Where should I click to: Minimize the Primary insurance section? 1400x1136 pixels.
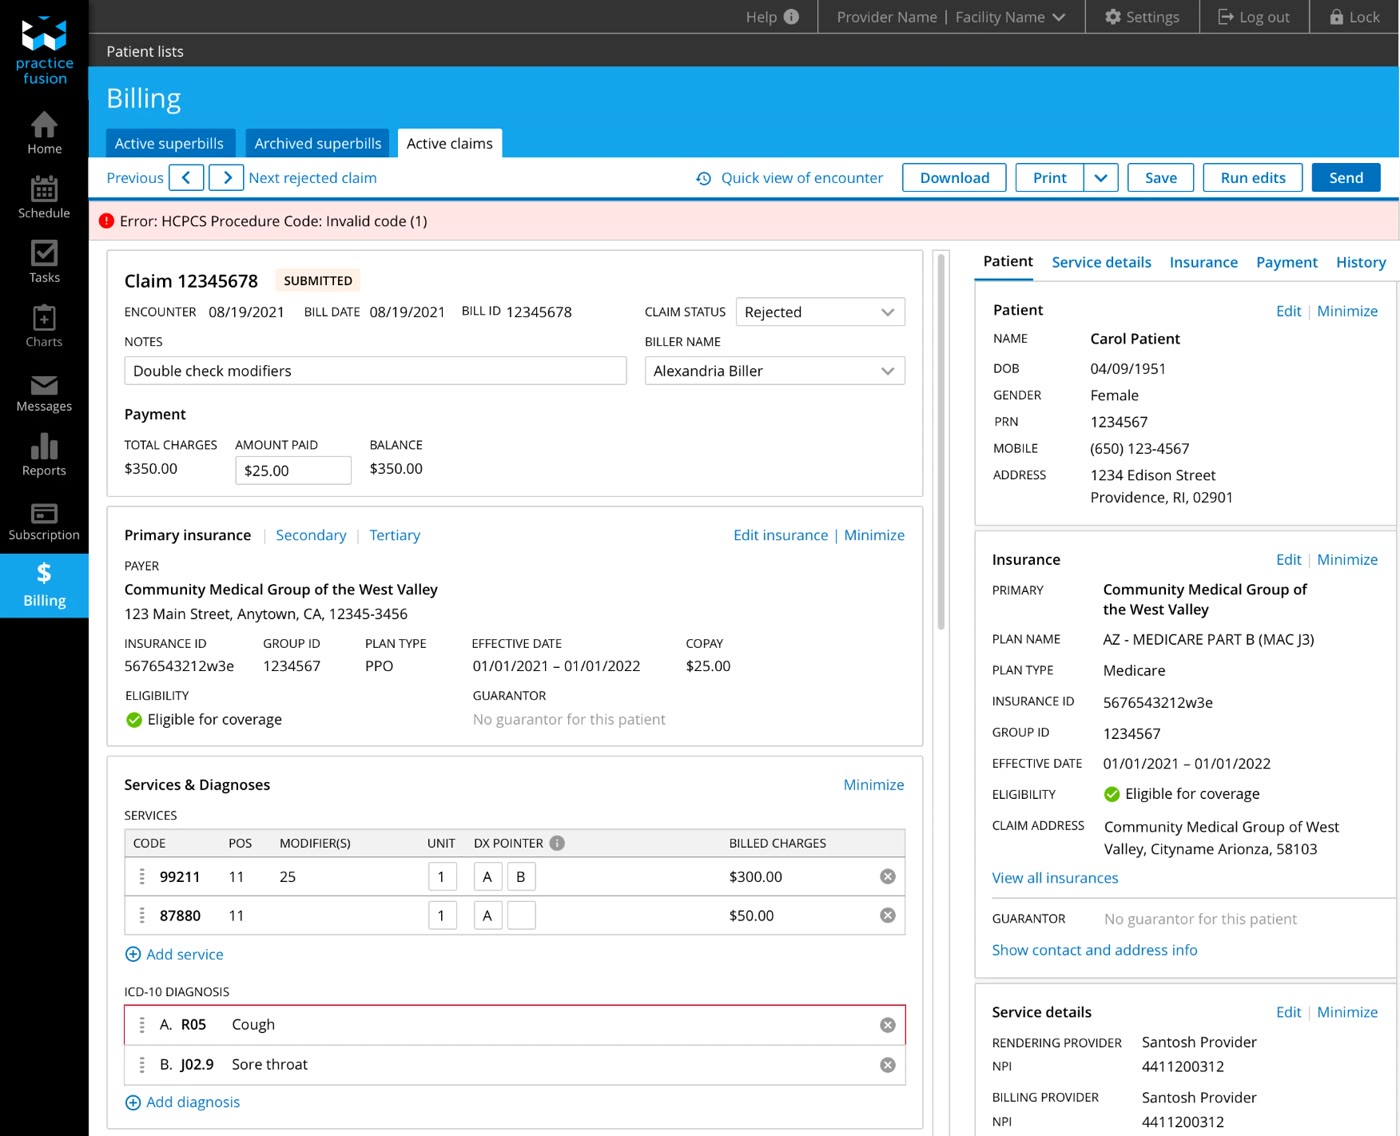tap(874, 535)
